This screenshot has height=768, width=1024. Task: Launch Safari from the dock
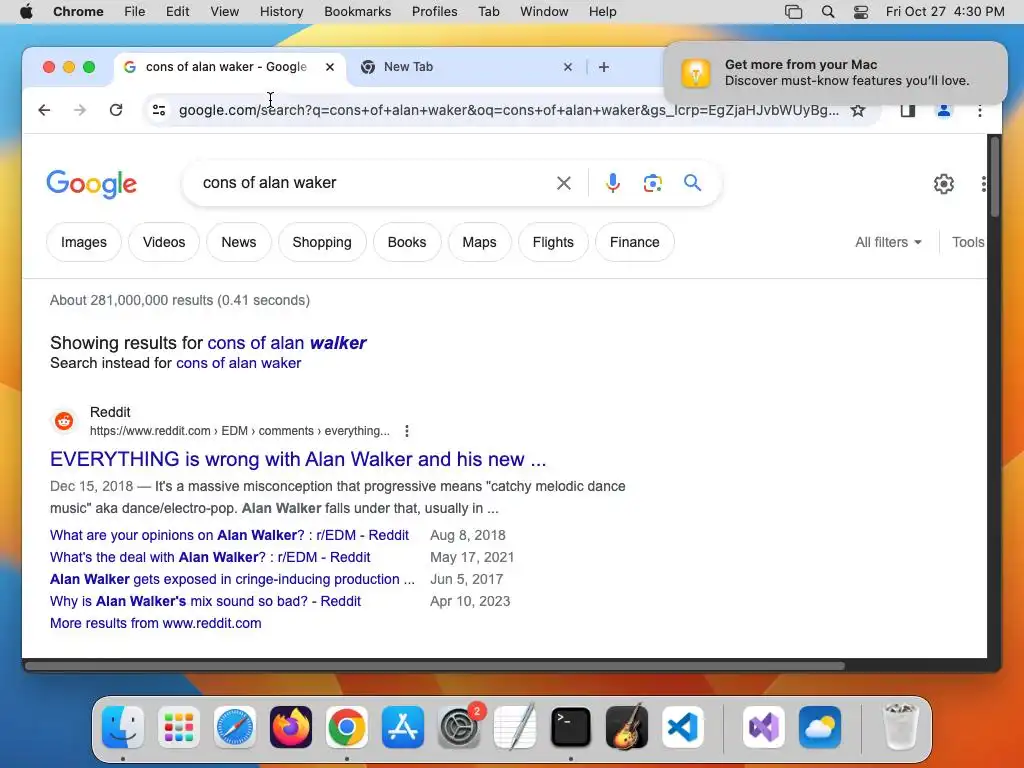(234, 727)
